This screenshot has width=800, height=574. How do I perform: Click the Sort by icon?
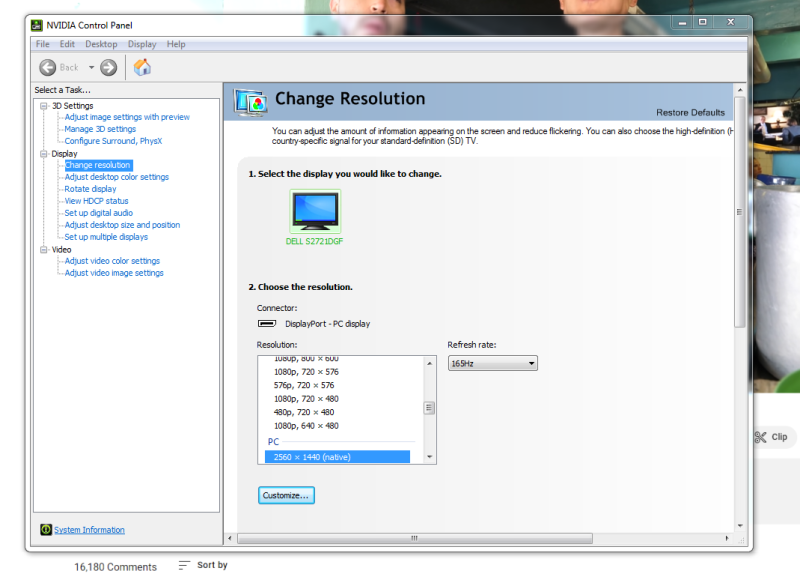[183, 565]
